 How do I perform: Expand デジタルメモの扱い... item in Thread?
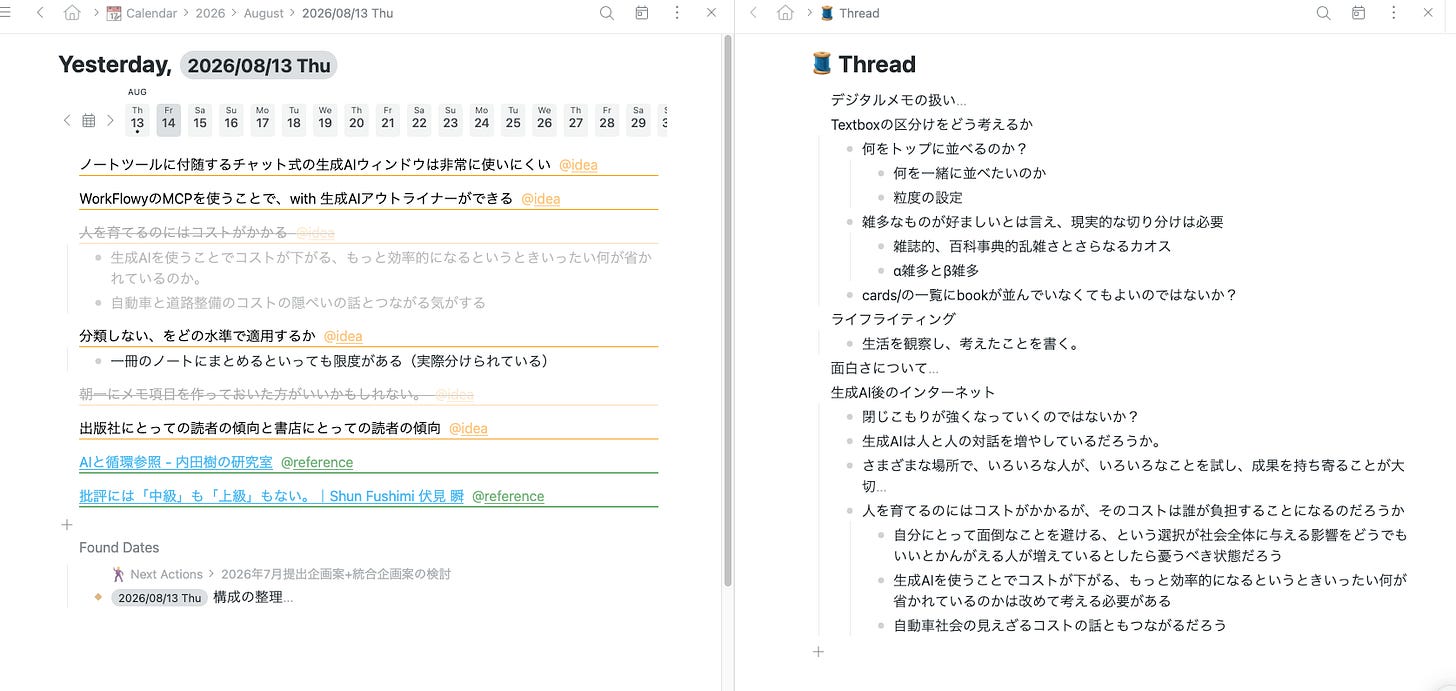(x=899, y=100)
